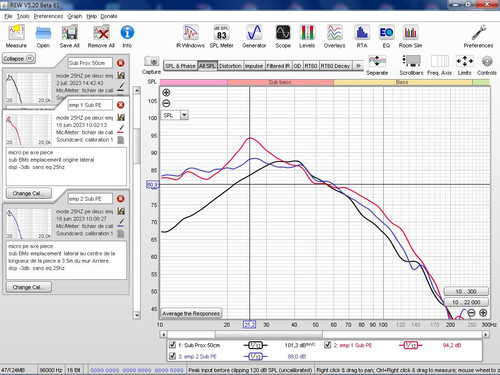
Task: Open the Tools menu
Action: point(23,16)
